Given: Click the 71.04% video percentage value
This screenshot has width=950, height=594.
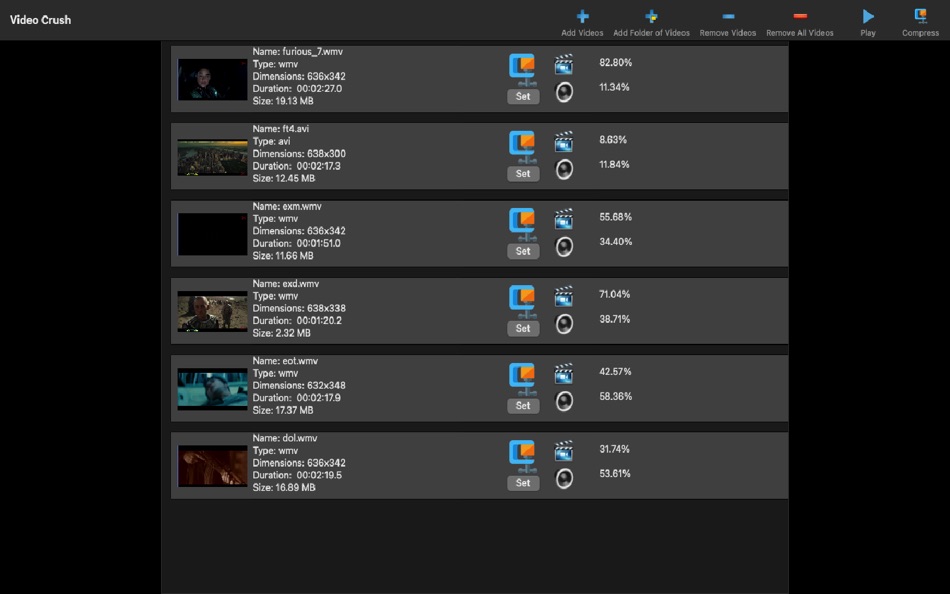Looking at the screenshot, I should pos(615,295).
